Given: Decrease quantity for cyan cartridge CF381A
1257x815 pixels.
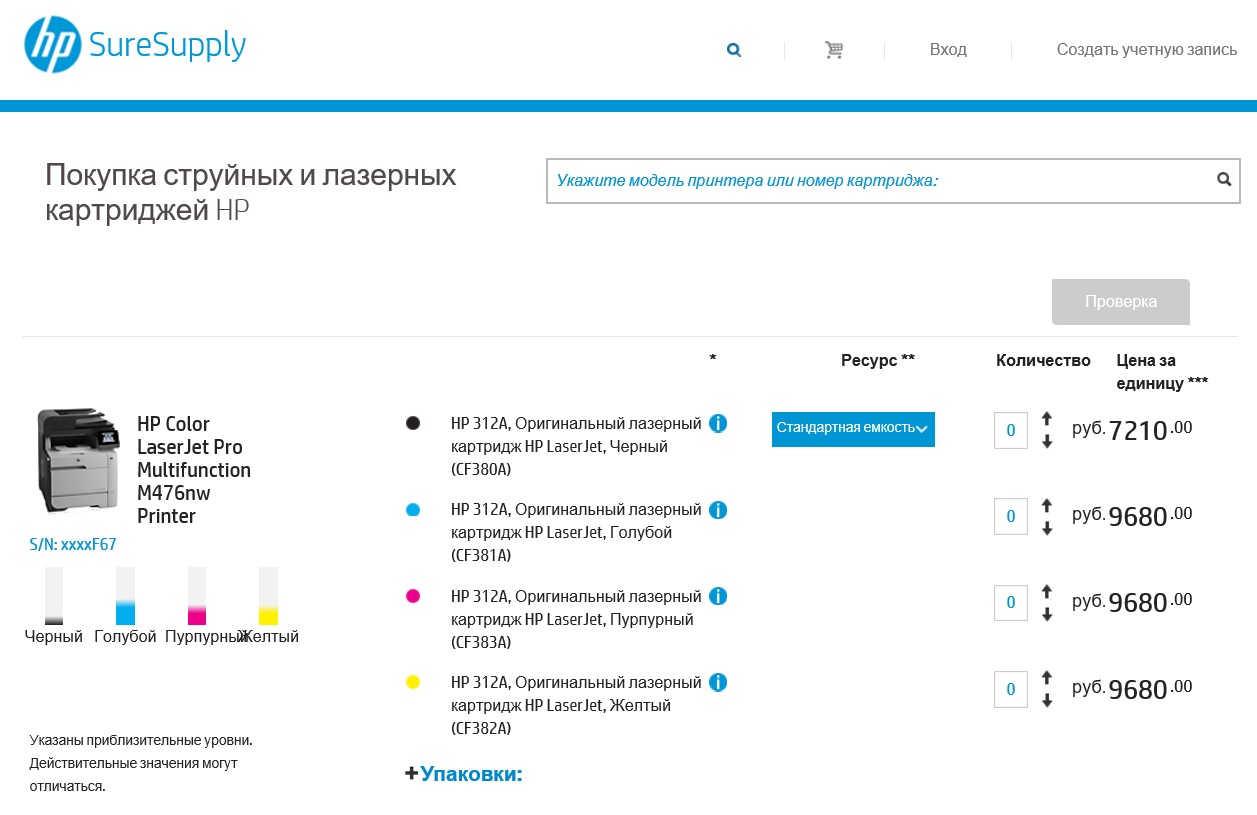Looking at the screenshot, I should coord(1047,528).
